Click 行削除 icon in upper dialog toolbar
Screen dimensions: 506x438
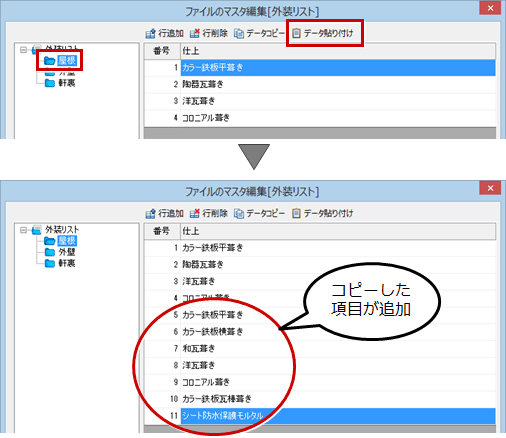pyautogui.click(x=195, y=33)
